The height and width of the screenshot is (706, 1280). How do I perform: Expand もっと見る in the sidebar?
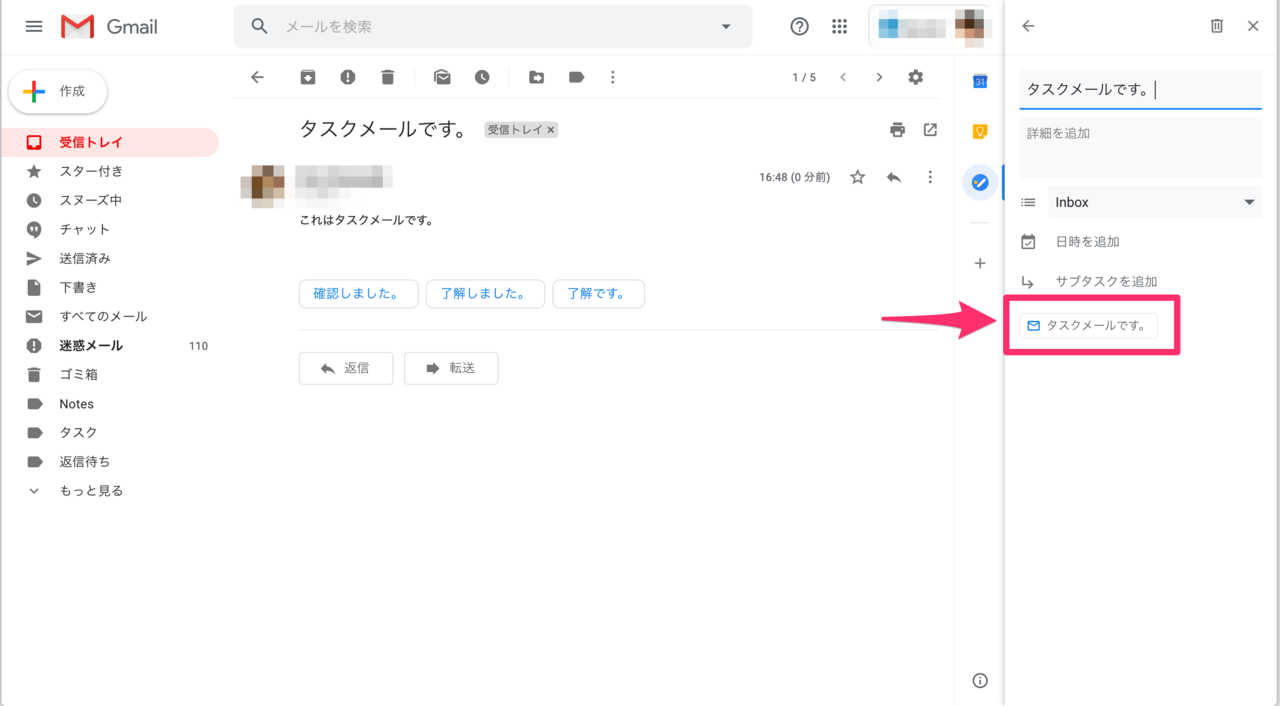[x=88, y=490]
